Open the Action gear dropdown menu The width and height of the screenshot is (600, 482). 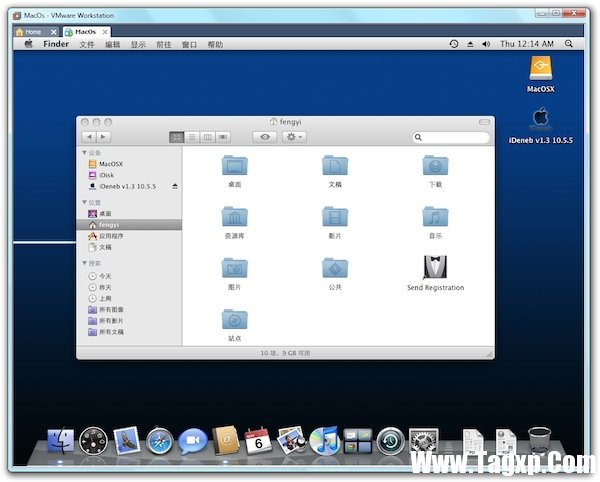pyautogui.click(x=294, y=137)
